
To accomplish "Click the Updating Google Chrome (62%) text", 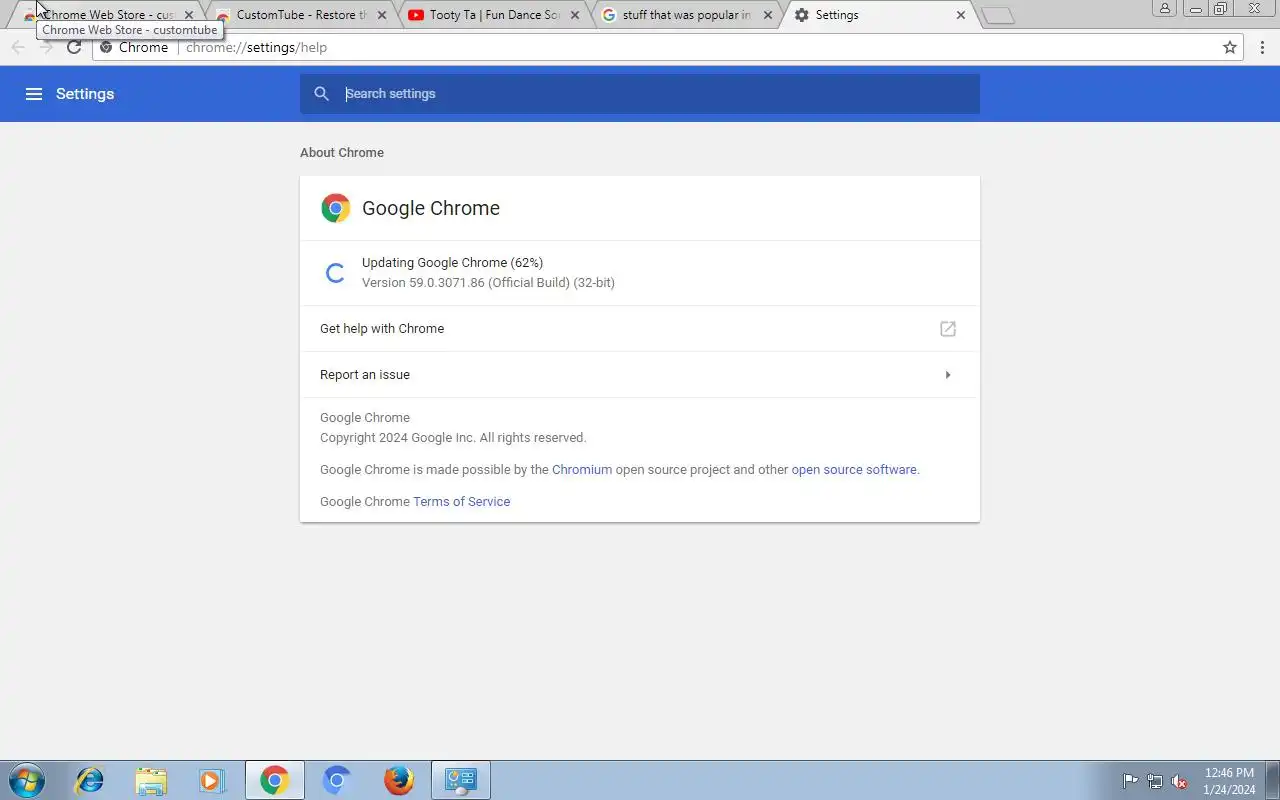I will 452,262.
